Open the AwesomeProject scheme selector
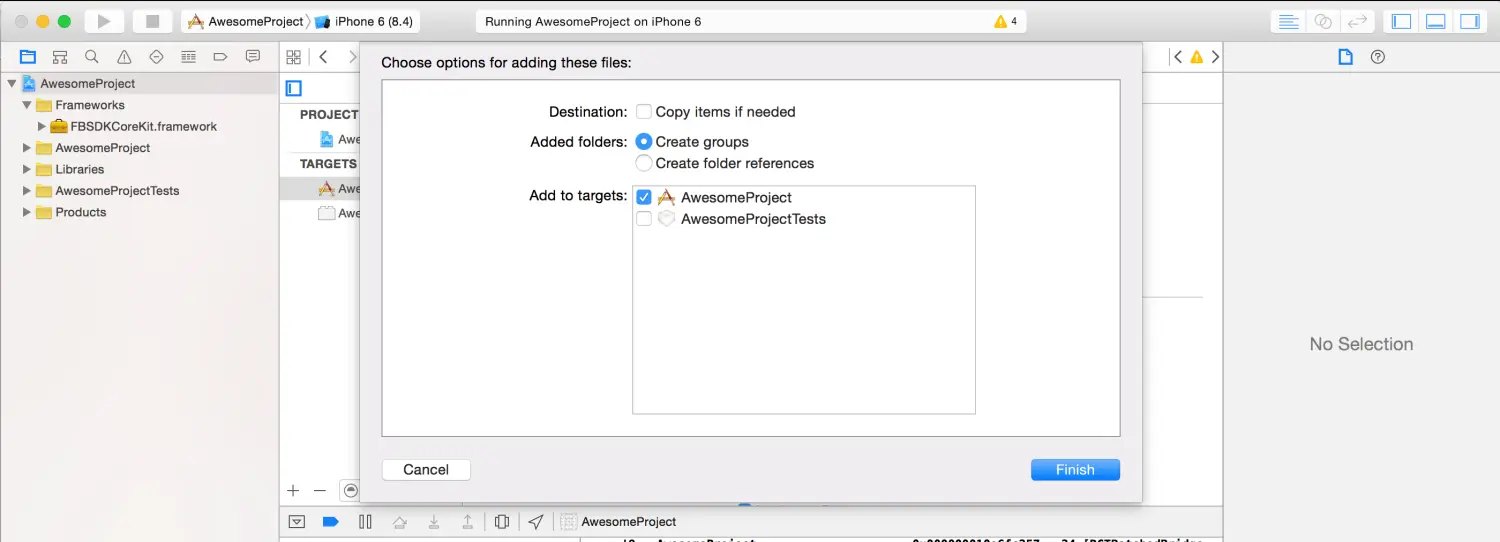This screenshot has width=1500, height=542. [x=246, y=21]
